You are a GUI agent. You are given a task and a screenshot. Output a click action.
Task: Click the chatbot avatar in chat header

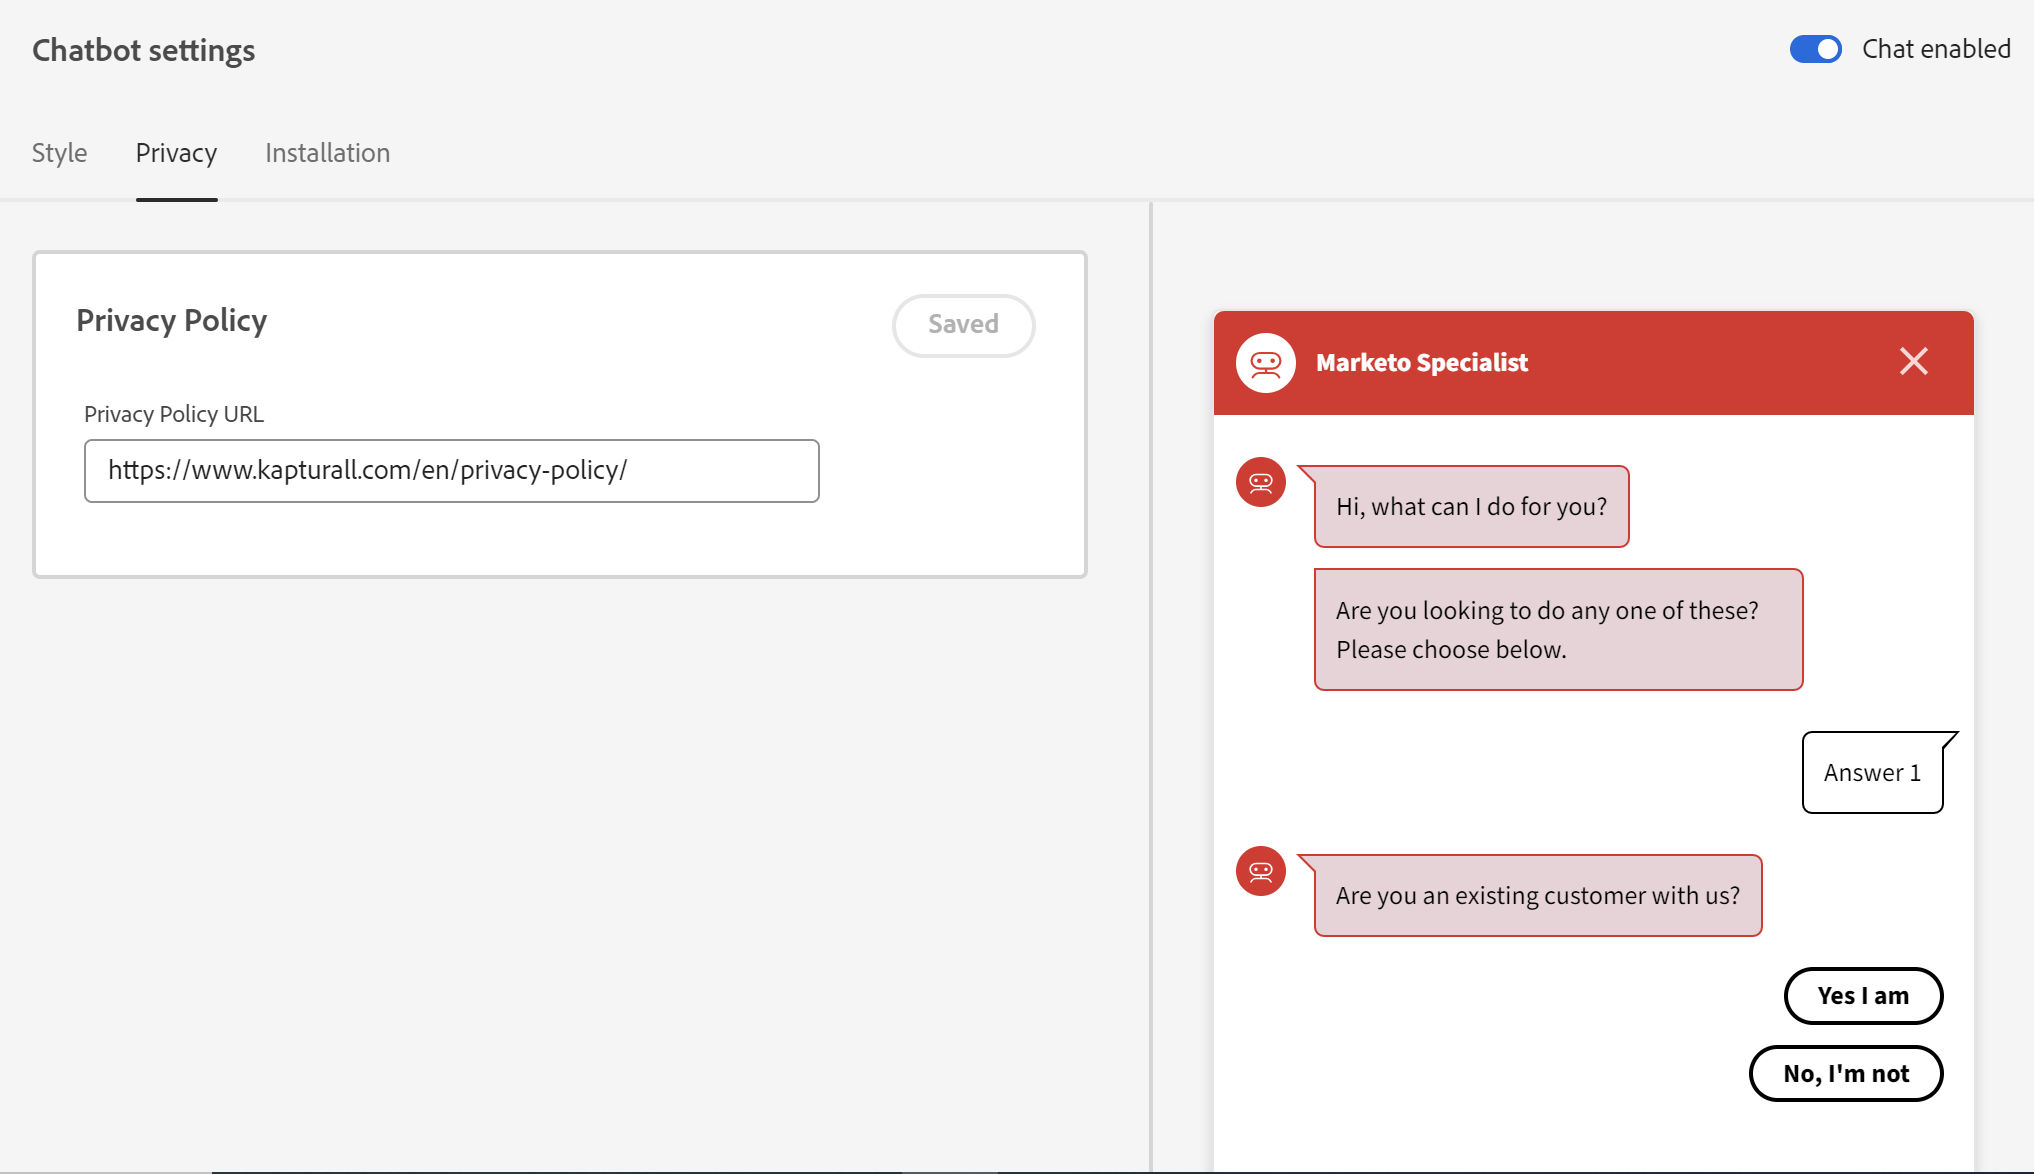coord(1265,363)
